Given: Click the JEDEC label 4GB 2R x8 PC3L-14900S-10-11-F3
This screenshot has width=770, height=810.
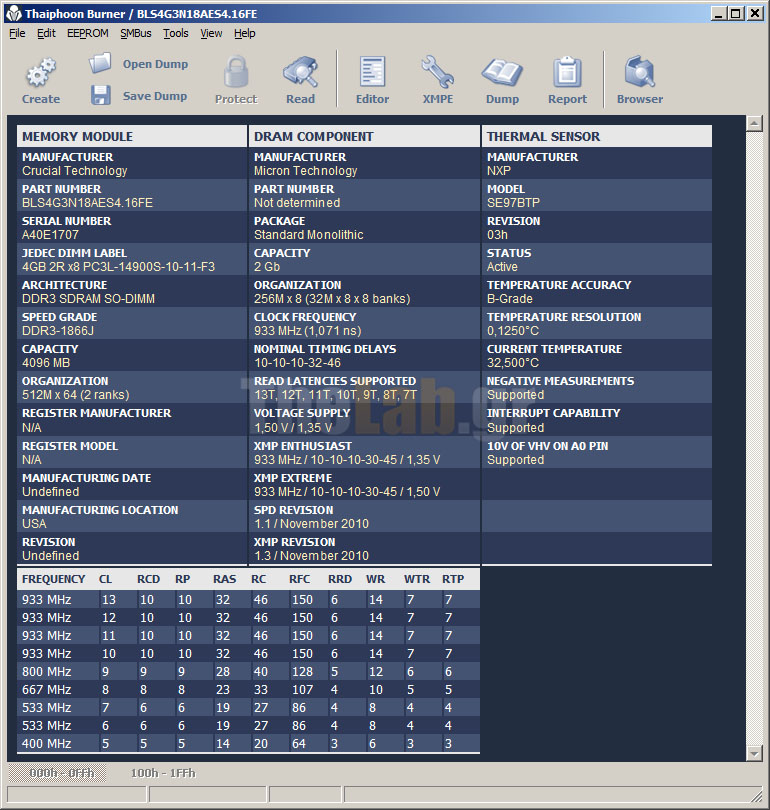Looking at the screenshot, I should [118, 267].
